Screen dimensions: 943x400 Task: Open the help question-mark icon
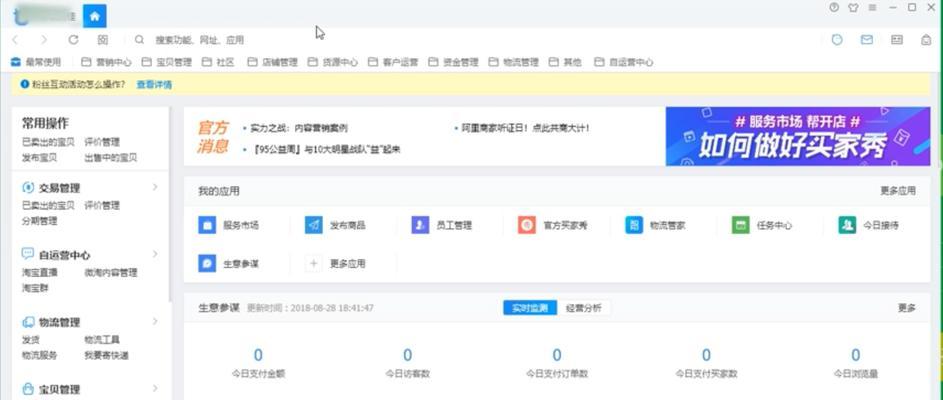tap(834, 7)
